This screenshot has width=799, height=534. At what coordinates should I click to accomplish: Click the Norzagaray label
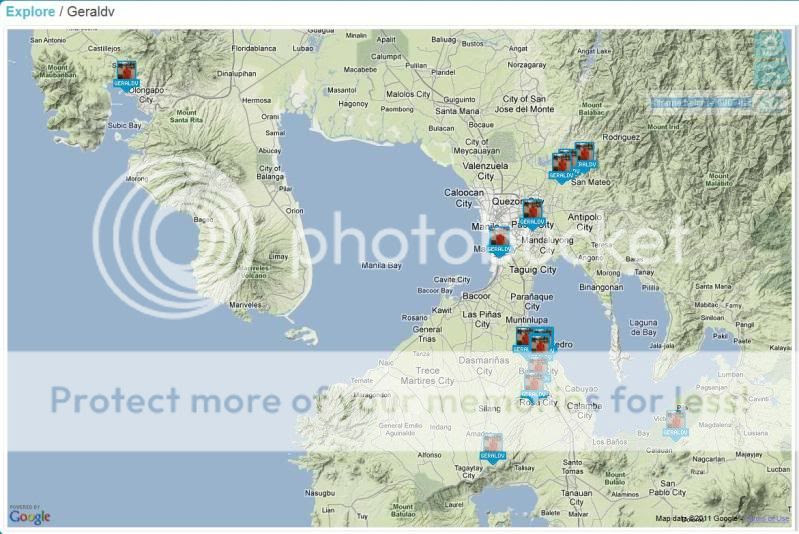click(x=526, y=65)
